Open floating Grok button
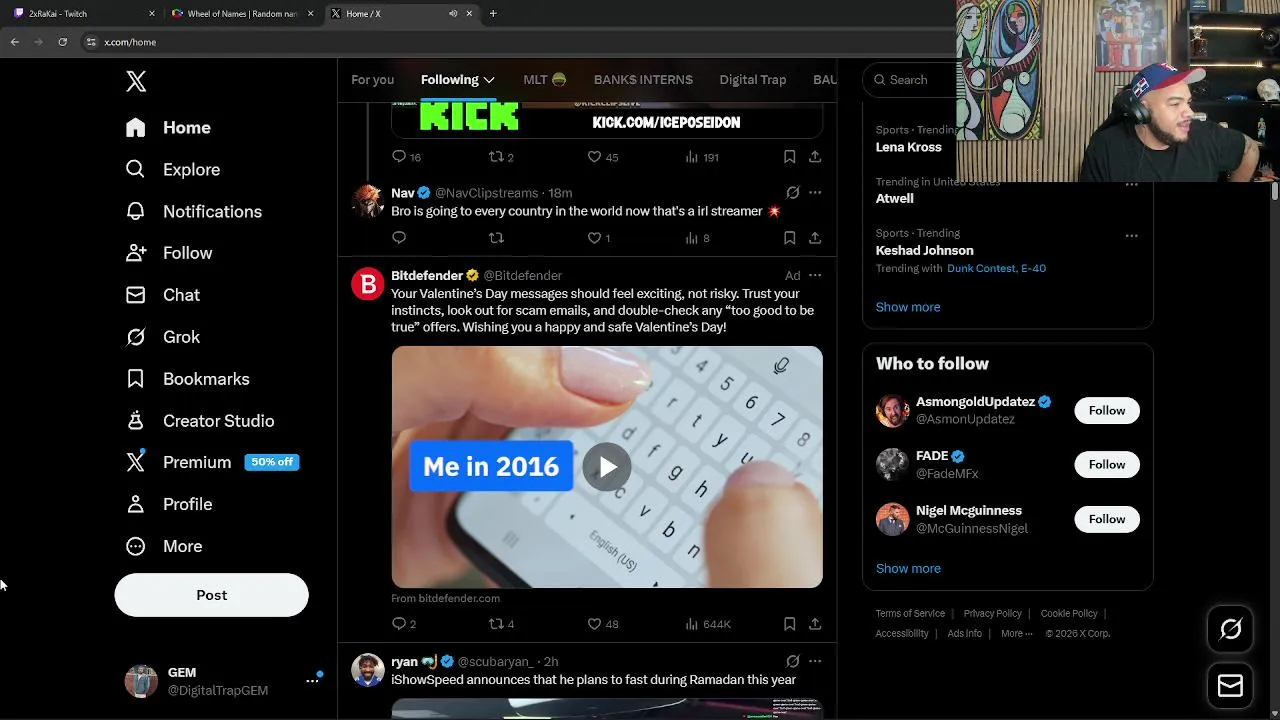1280x720 pixels. coord(1230,629)
